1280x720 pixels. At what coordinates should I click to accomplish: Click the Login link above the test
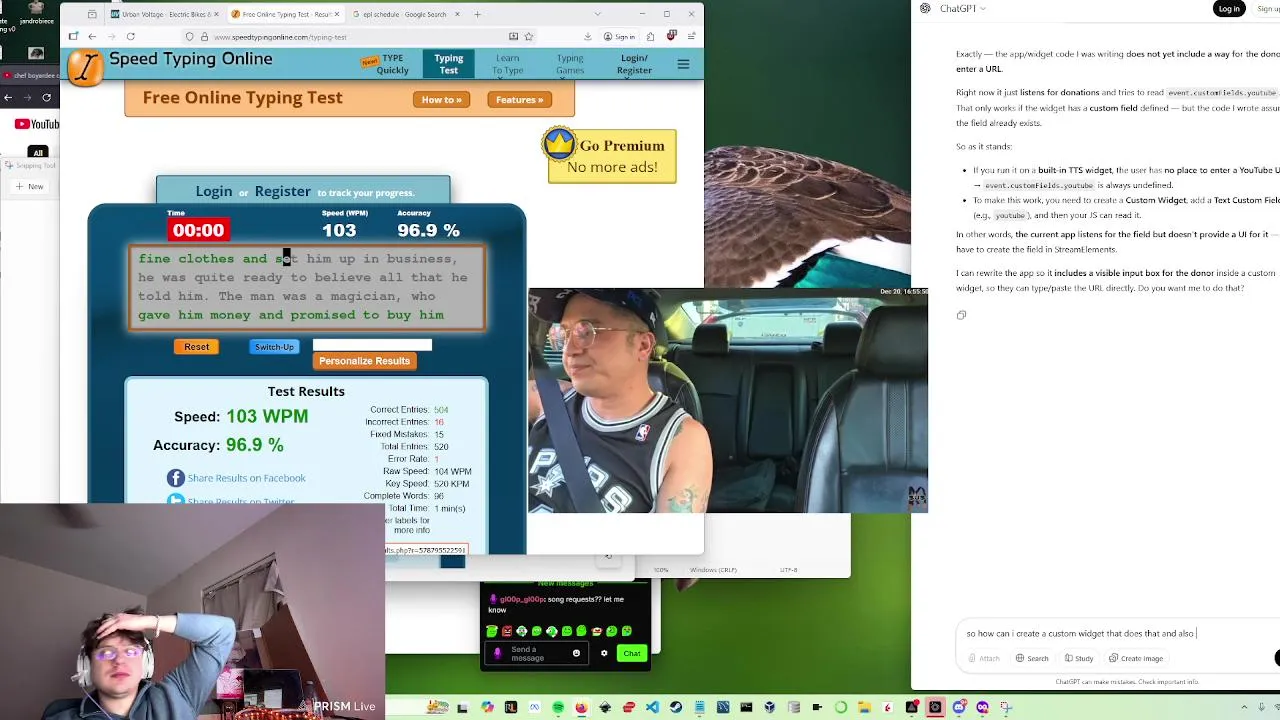[x=214, y=191]
